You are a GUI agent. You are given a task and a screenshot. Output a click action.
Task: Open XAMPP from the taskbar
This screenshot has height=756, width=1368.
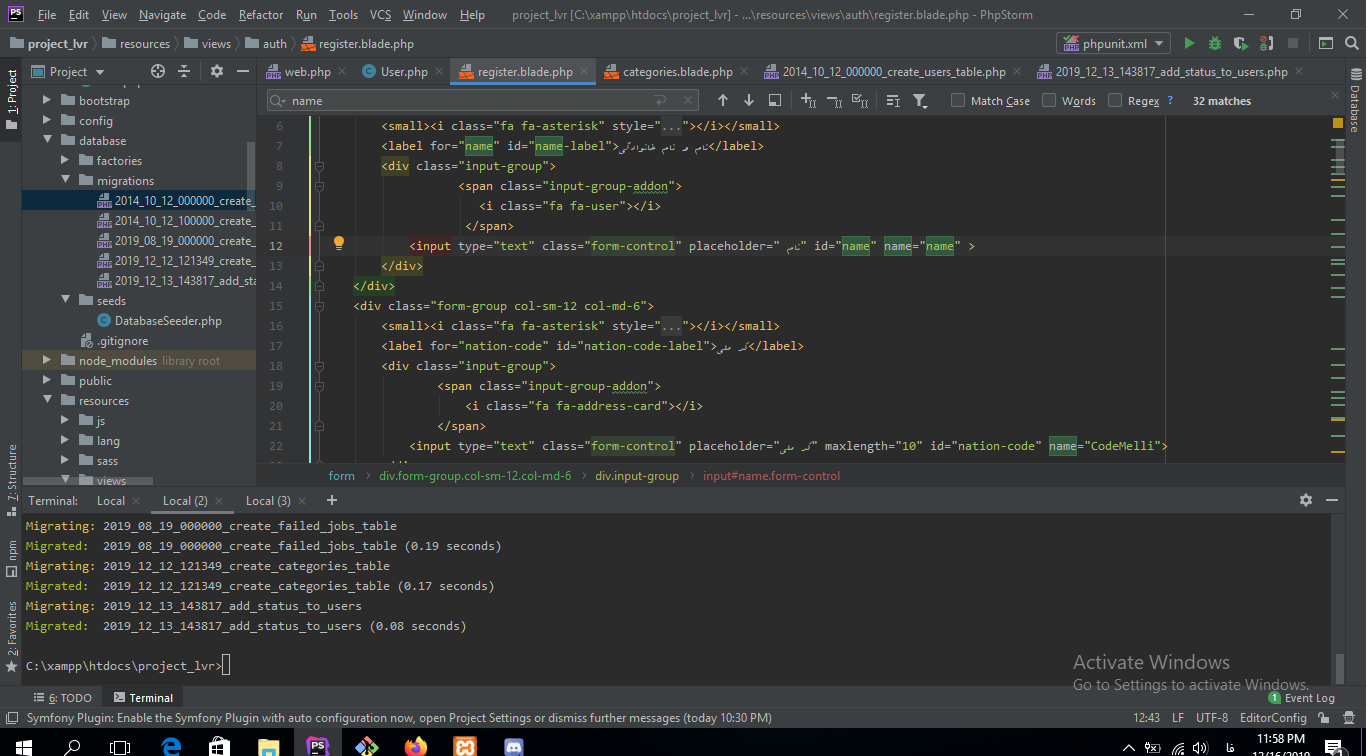pos(465,746)
